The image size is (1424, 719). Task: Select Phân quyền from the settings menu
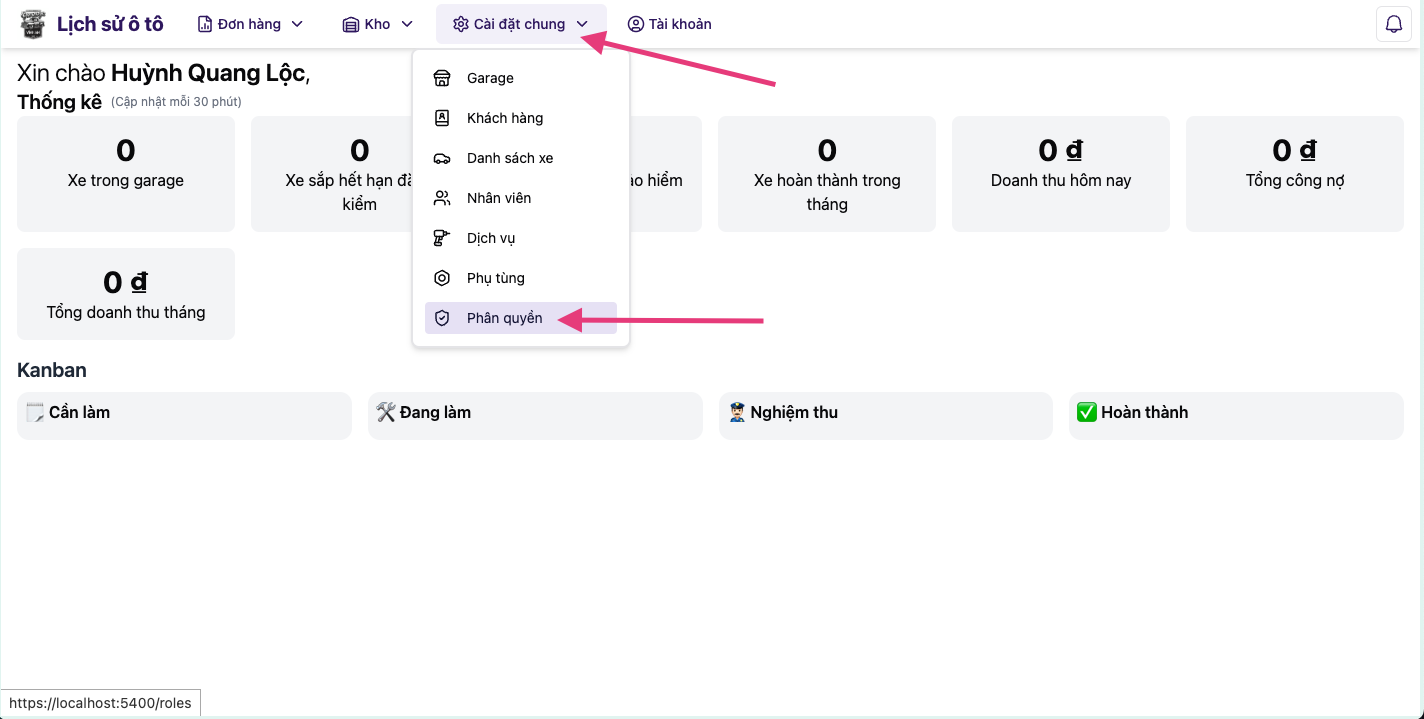(x=505, y=318)
